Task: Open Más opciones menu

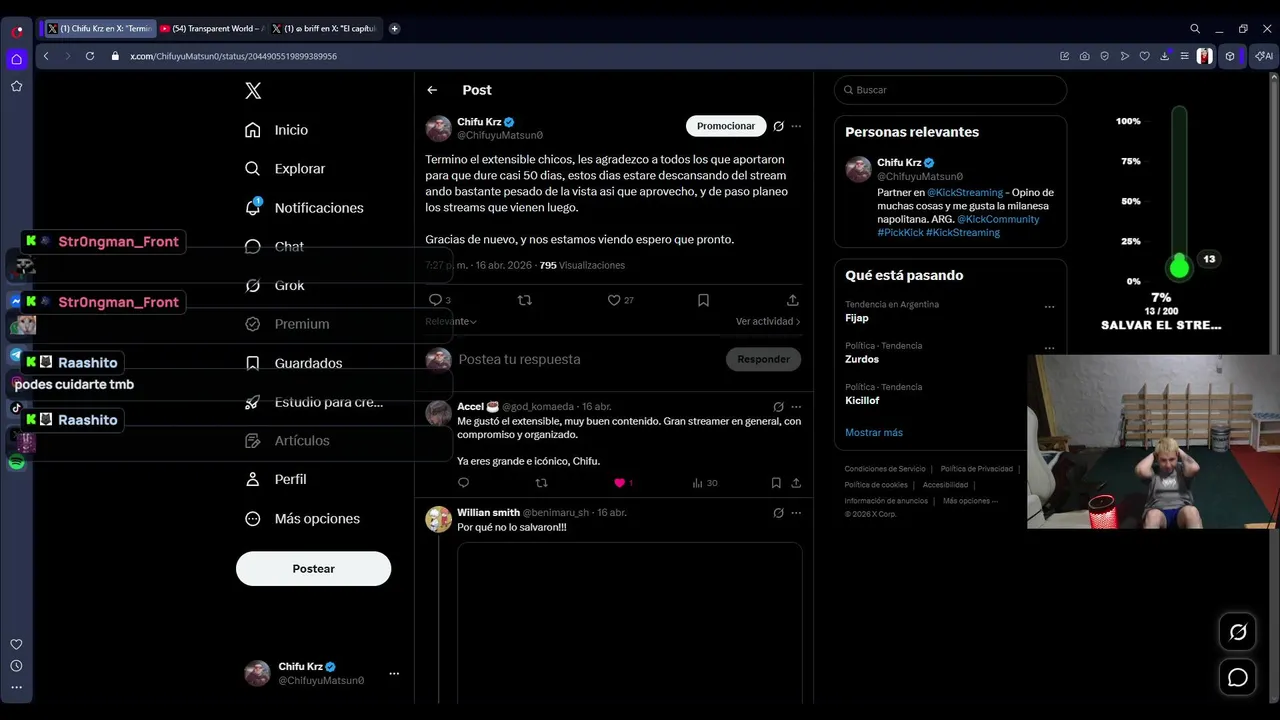Action: click(x=302, y=518)
